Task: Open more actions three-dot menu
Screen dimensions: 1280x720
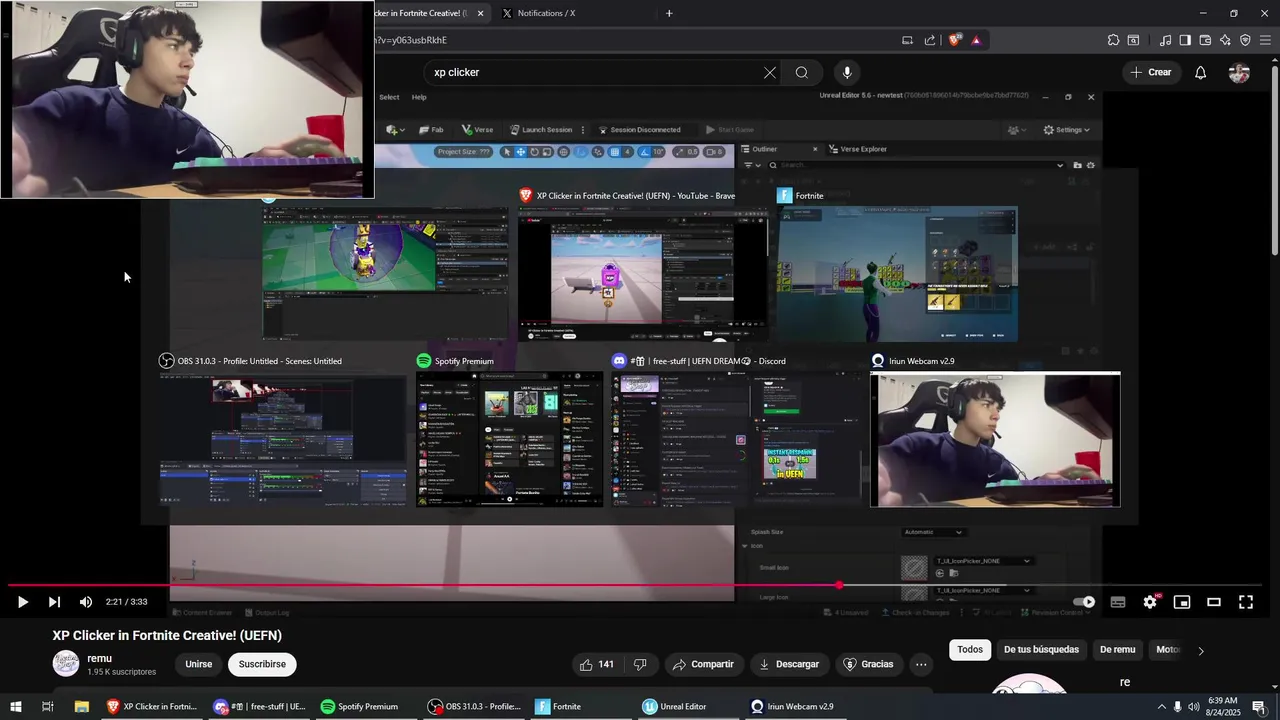Action: pos(921,664)
